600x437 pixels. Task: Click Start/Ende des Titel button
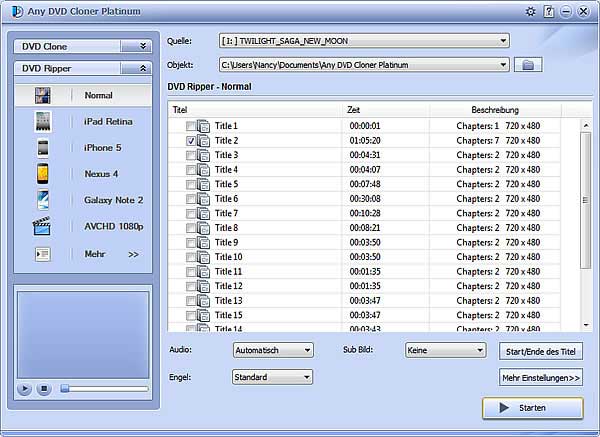(541, 351)
